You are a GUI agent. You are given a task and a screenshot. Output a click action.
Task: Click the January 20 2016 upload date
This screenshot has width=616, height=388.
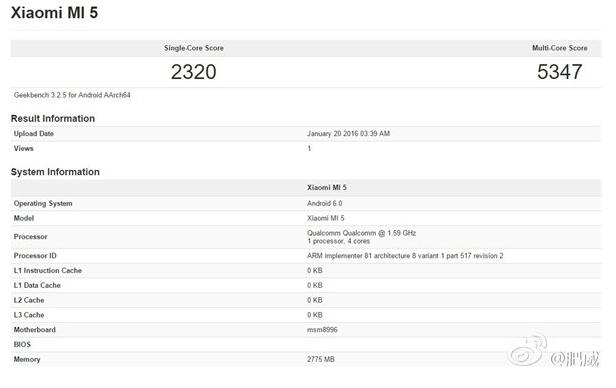[348, 134]
